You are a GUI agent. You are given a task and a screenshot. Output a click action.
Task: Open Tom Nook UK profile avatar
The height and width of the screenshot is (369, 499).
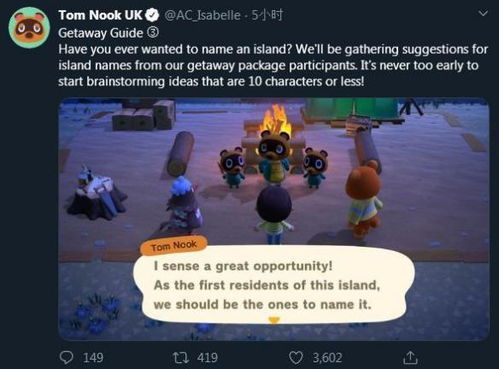click(x=29, y=28)
